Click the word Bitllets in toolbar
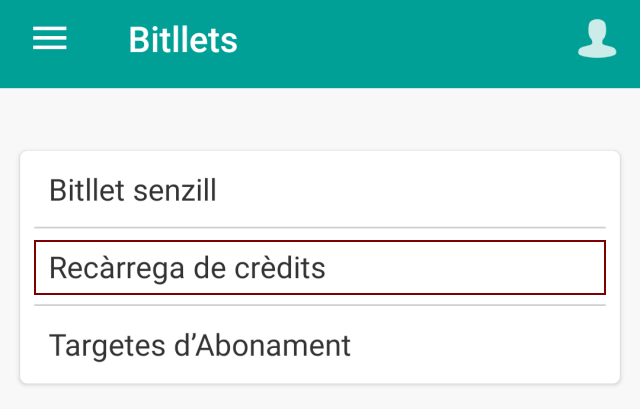640x409 pixels. click(183, 41)
